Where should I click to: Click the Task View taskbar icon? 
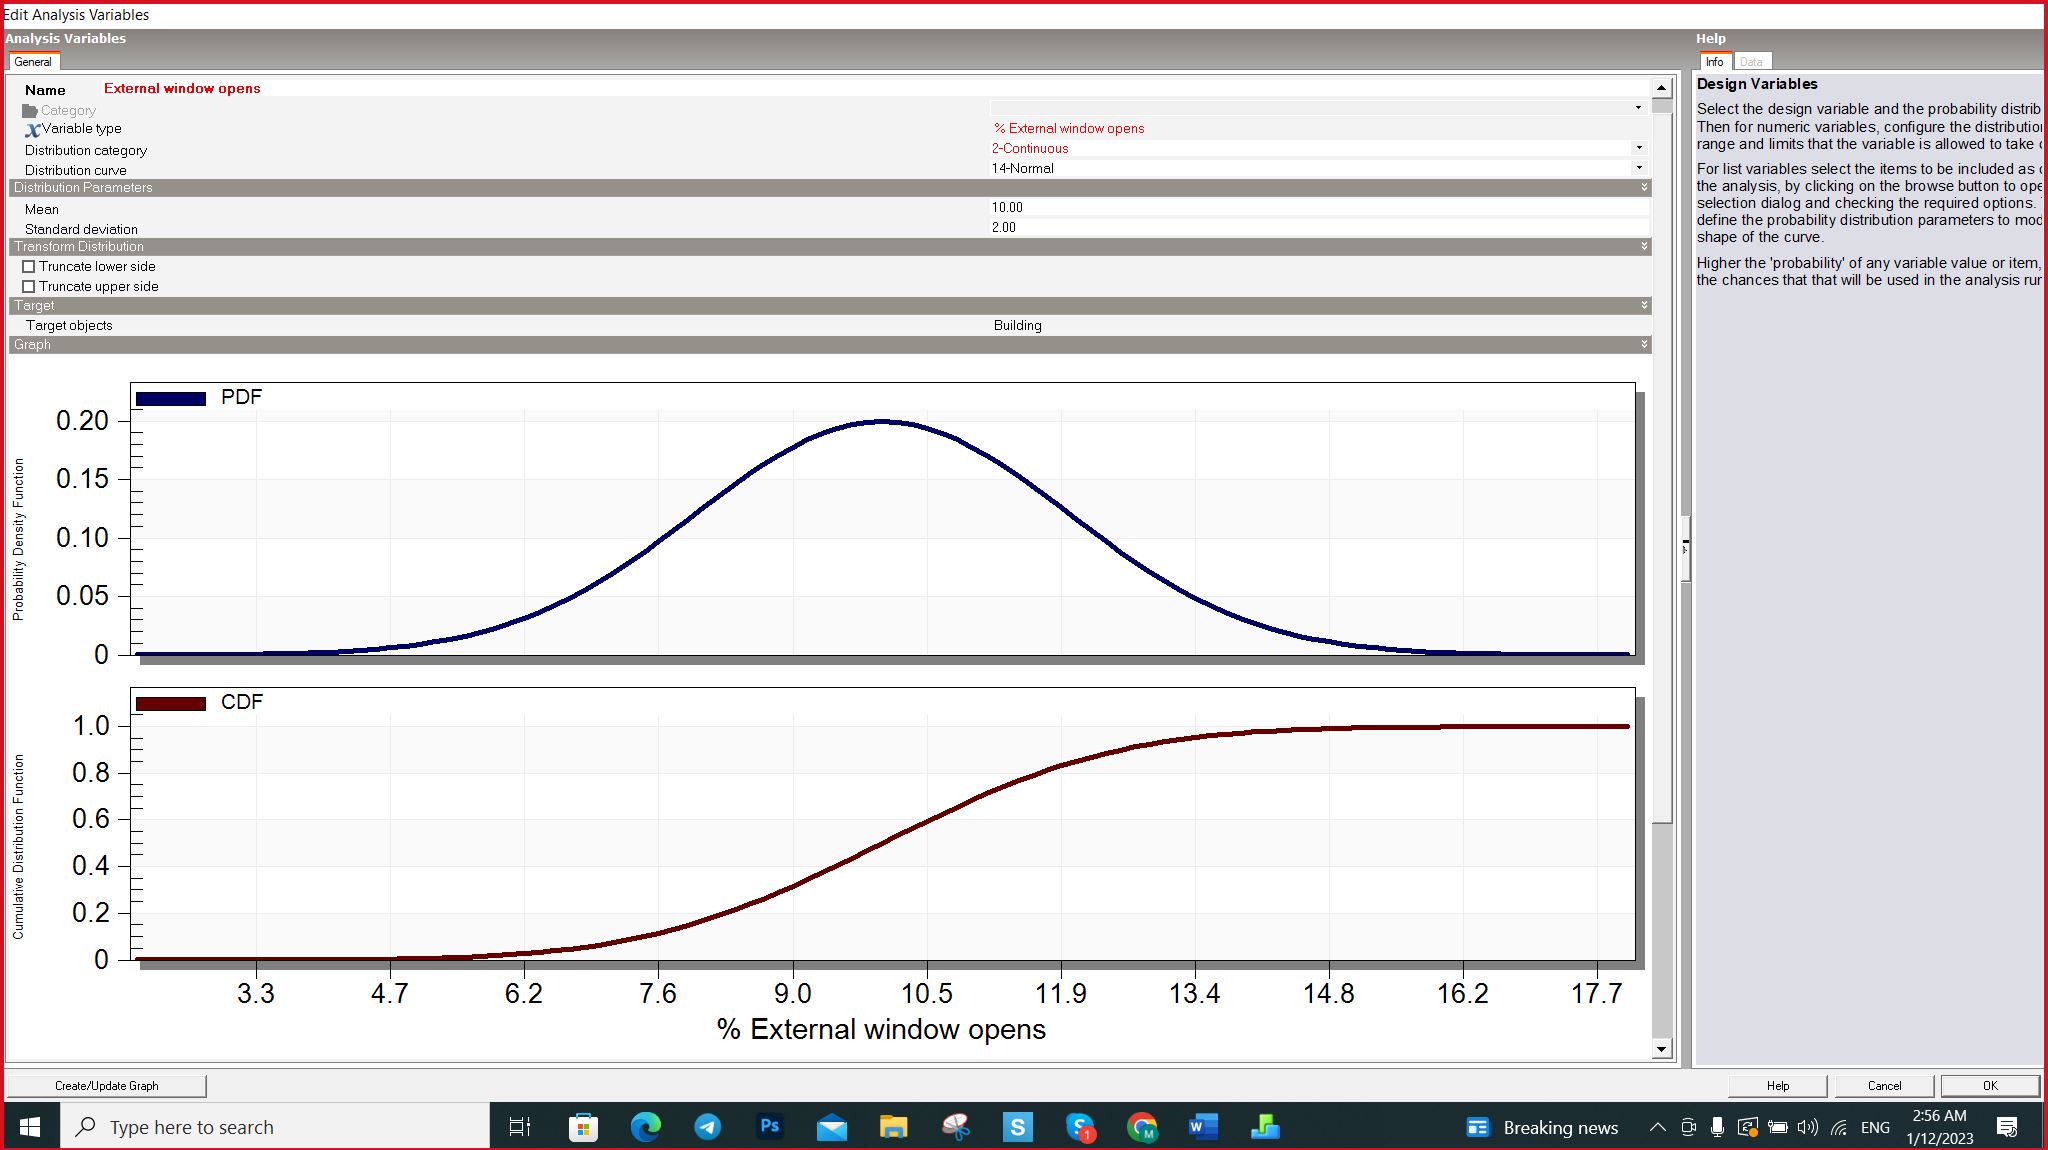click(x=519, y=1127)
